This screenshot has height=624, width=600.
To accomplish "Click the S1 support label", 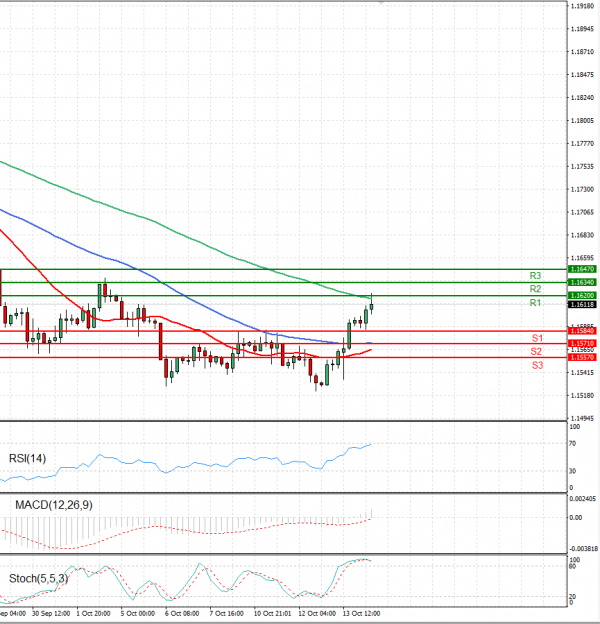I will [x=537, y=338].
